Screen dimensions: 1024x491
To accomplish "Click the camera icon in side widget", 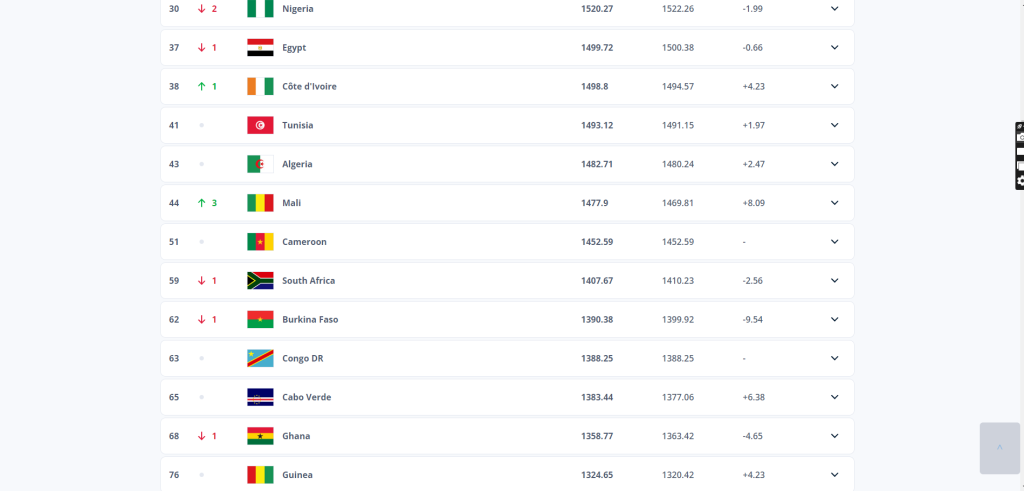I will tap(1020, 137).
